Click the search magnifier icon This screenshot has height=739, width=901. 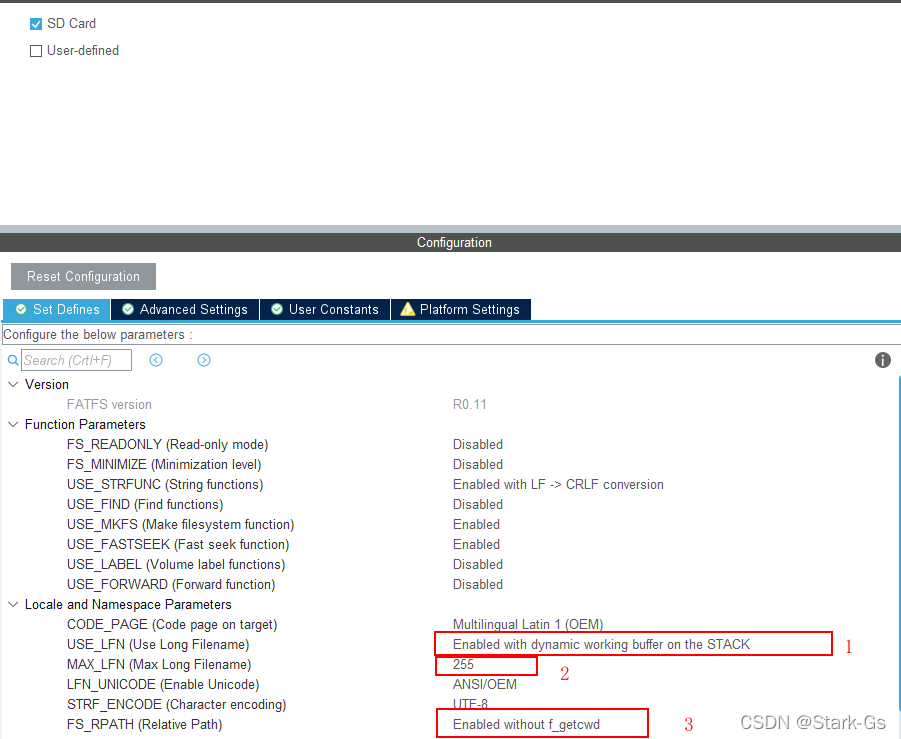(13, 360)
